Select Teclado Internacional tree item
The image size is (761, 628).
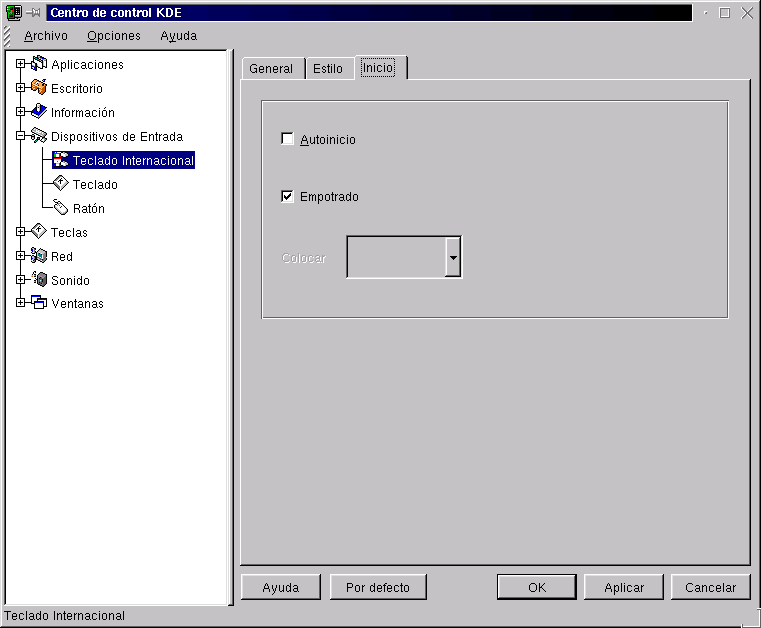click(x=132, y=160)
